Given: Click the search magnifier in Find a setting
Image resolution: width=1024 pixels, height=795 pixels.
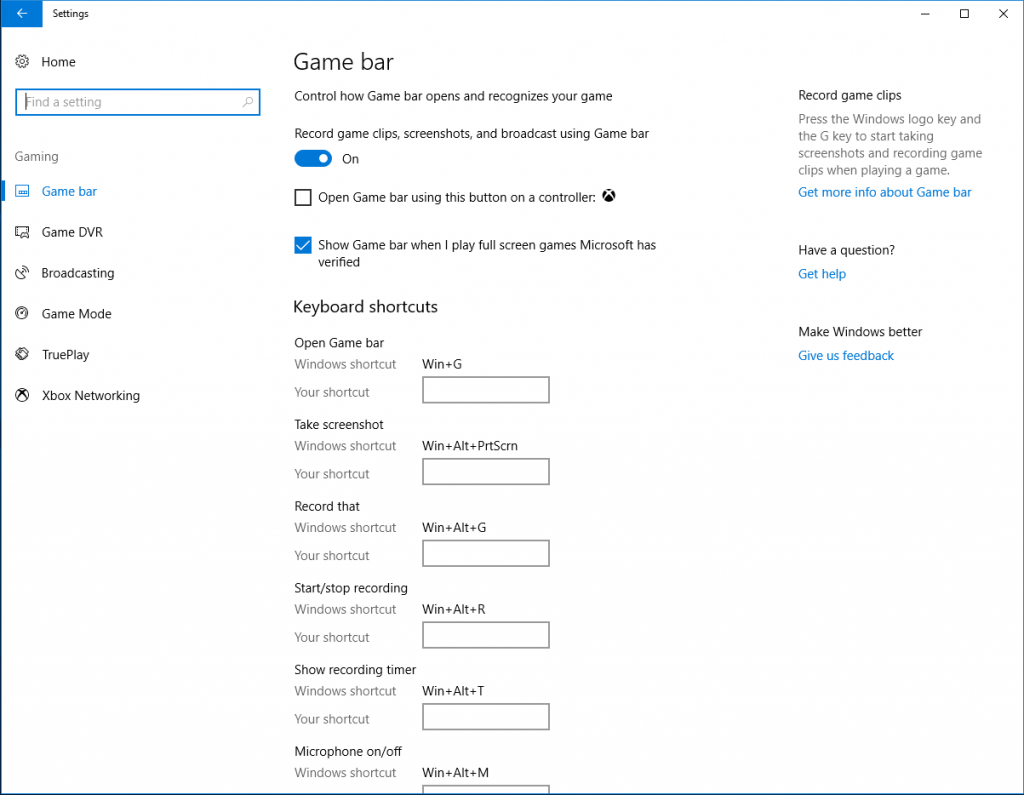Looking at the screenshot, I should 247,102.
